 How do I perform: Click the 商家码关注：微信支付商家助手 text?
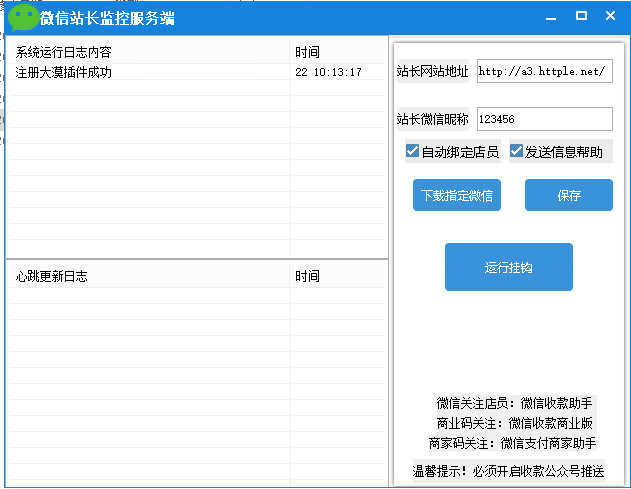[512, 443]
